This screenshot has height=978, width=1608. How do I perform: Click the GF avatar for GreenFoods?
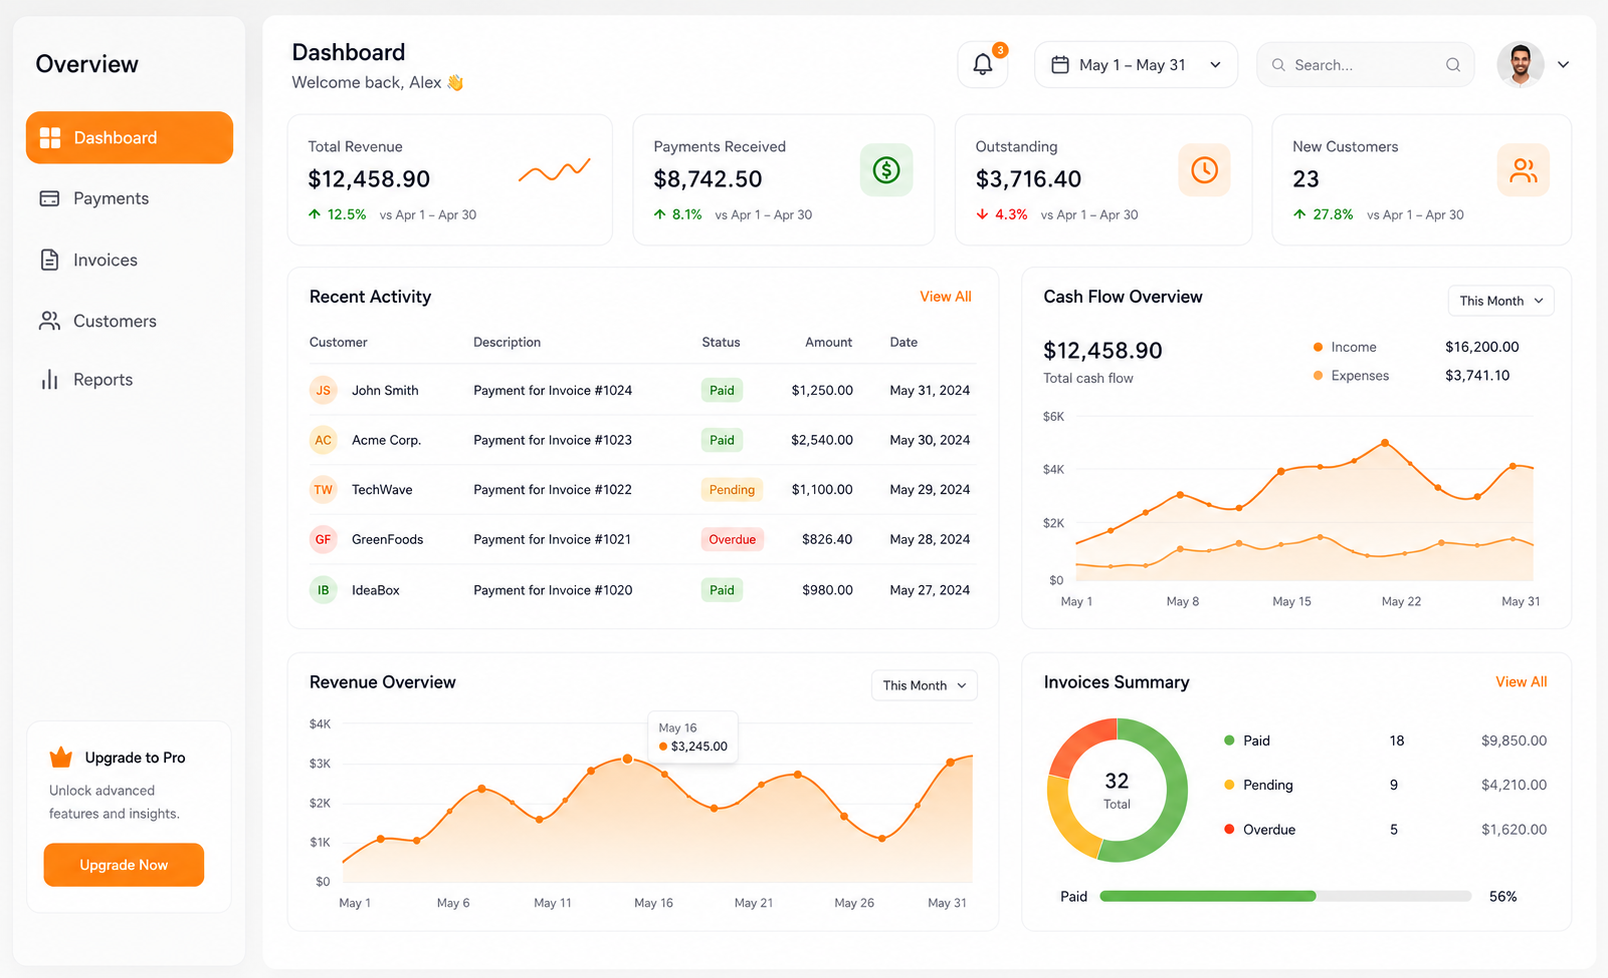[x=323, y=539]
